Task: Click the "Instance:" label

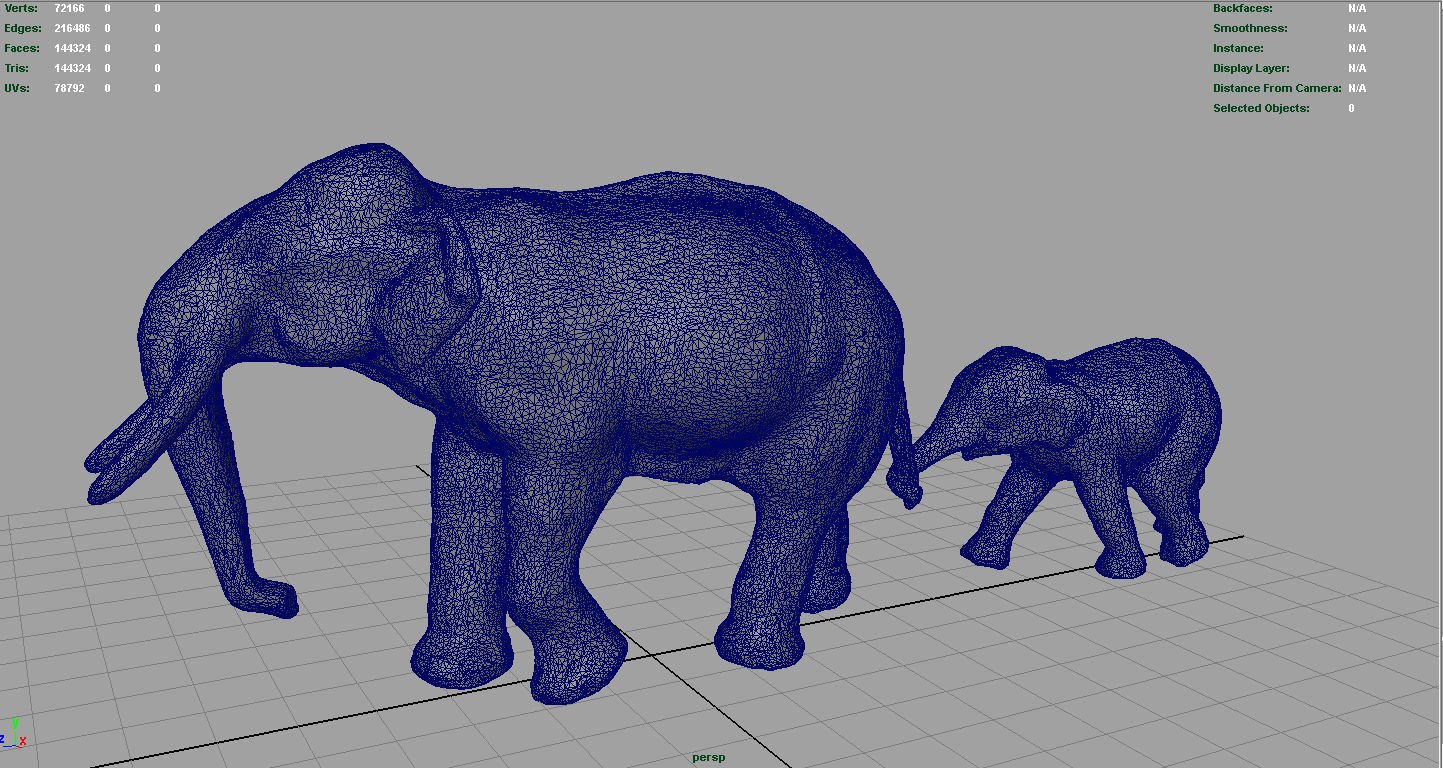Action: point(1238,48)
